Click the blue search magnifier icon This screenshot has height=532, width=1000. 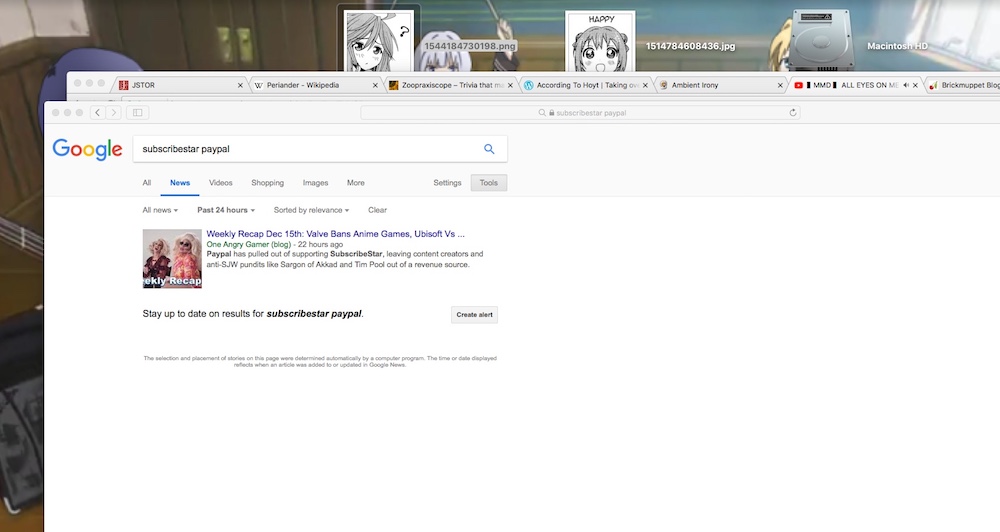point(489,149)
